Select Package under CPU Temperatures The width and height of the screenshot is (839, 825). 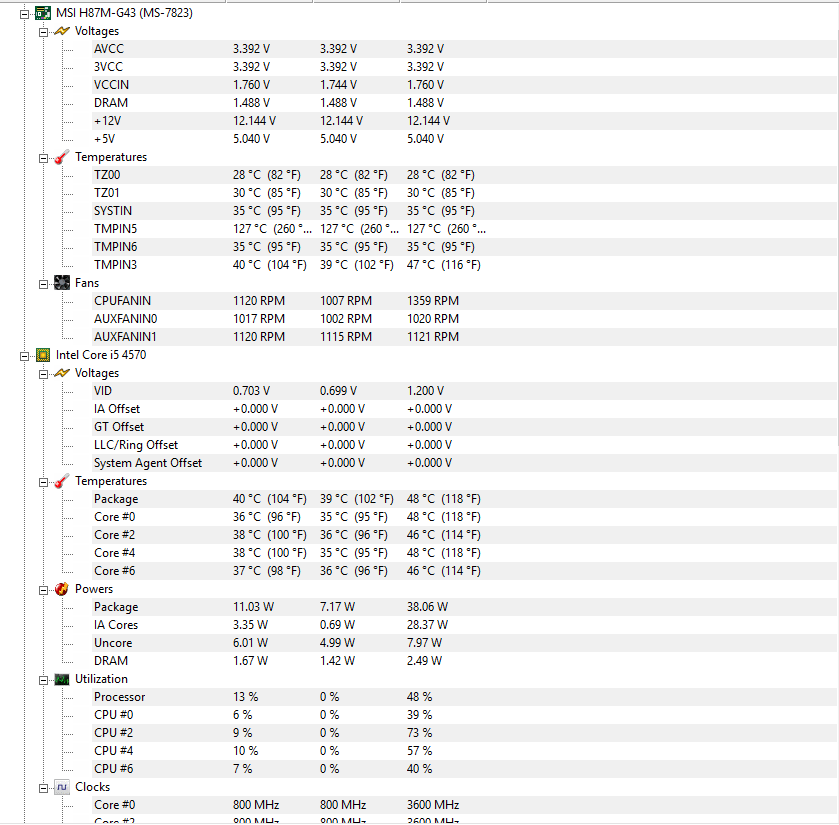pos(464,499)
